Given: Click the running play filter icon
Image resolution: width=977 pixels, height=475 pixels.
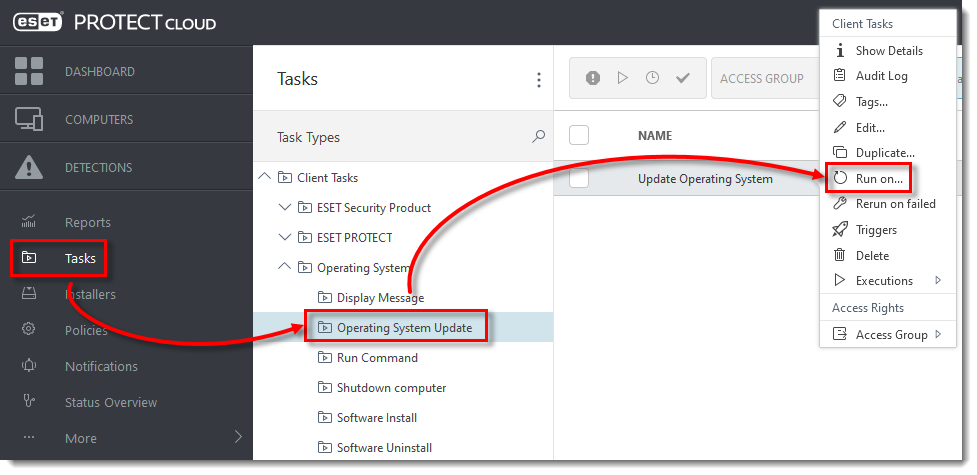Looking at the screenshot, I should tap(622, 78).
